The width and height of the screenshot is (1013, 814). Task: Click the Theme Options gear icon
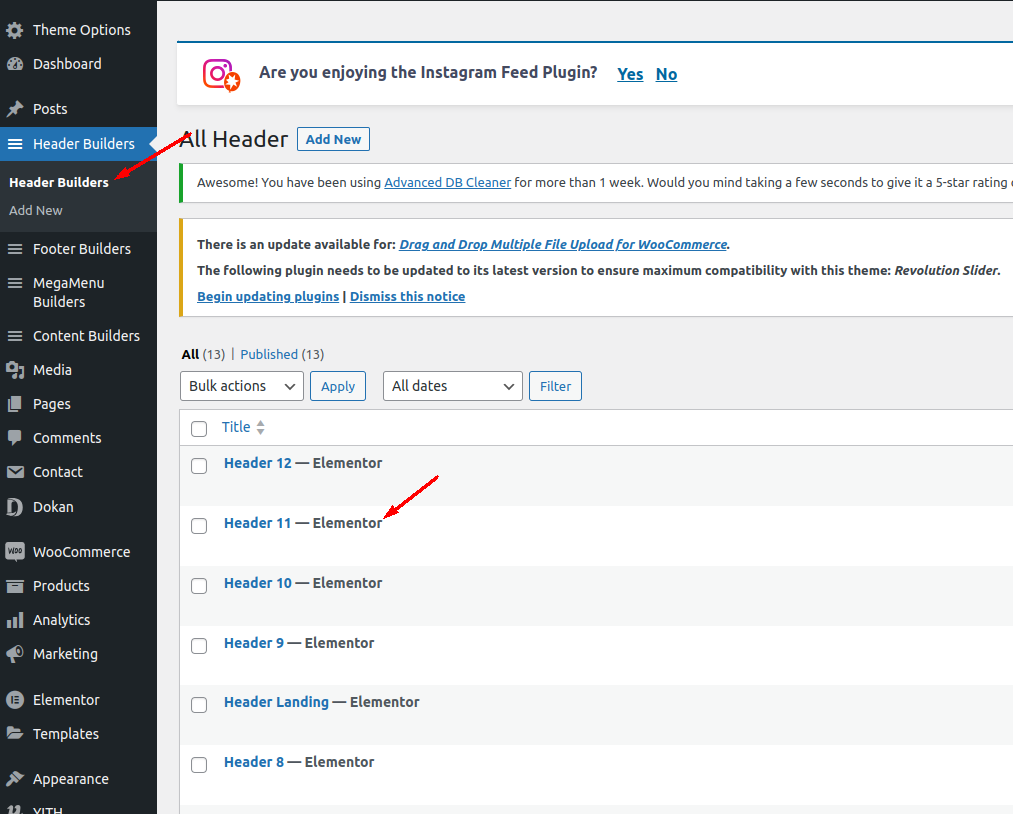click(x=15, y=30)
